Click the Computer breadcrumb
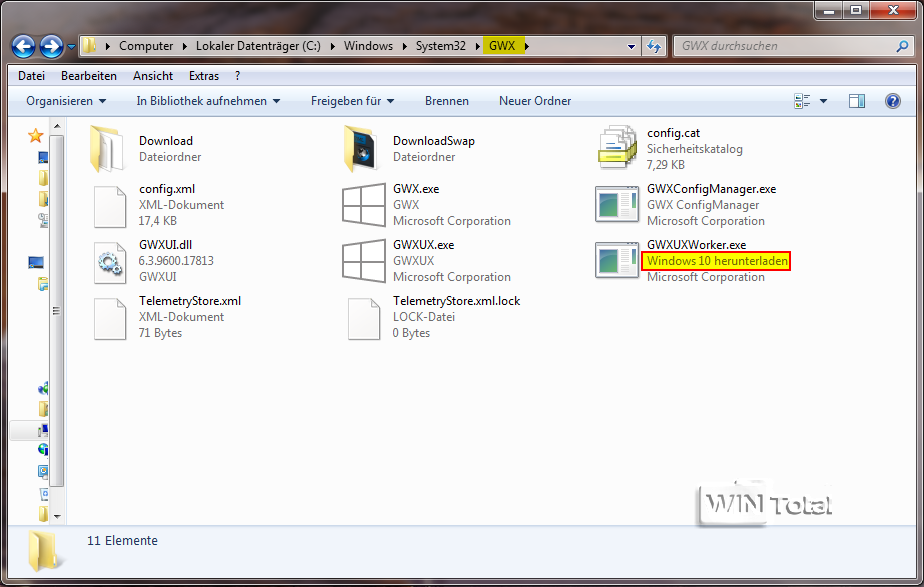 click(146, 46)
